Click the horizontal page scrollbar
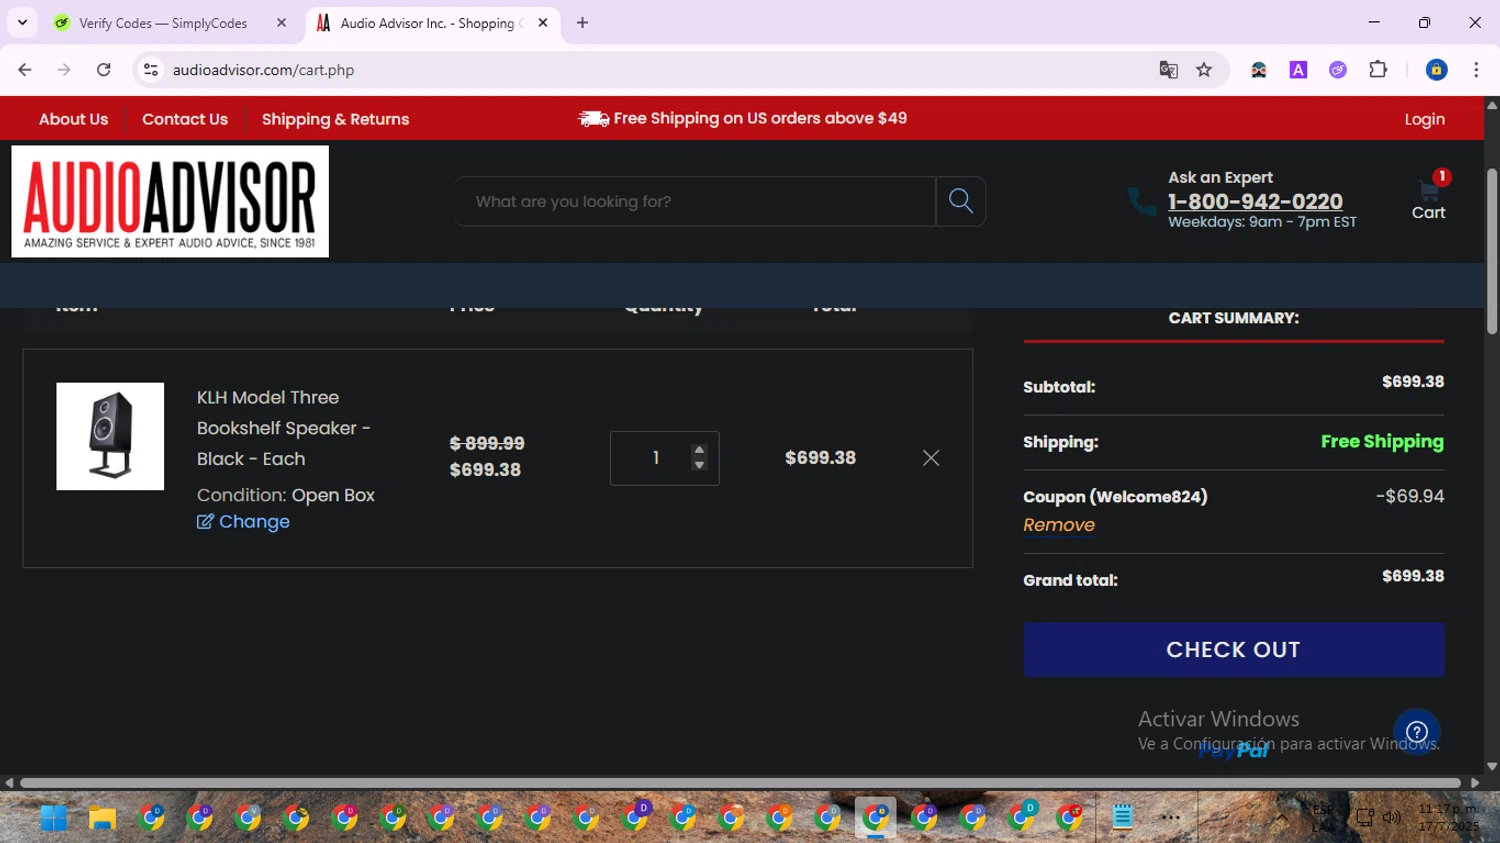1500x843 pixels. [x=740, y=783]
